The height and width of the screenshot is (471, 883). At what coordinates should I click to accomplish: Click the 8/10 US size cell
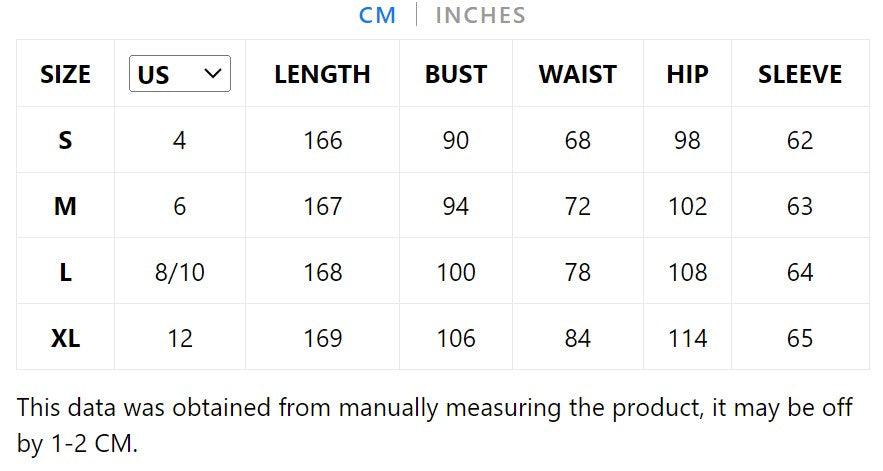180,272
